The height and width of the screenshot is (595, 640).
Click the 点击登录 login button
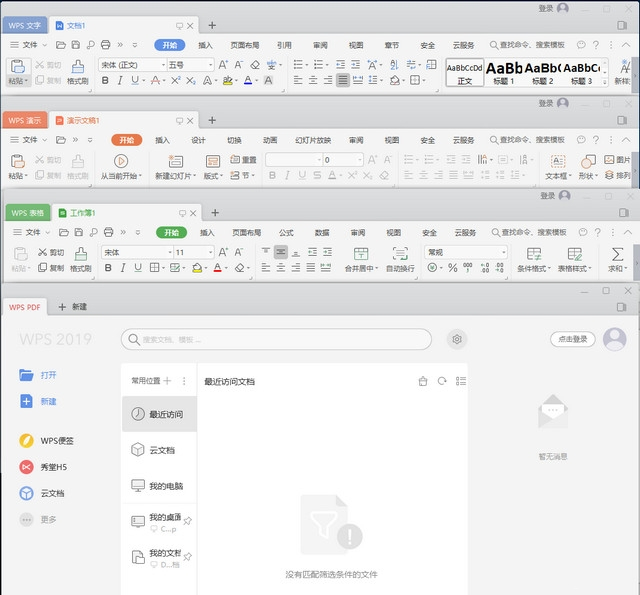(x=572, y=339)
